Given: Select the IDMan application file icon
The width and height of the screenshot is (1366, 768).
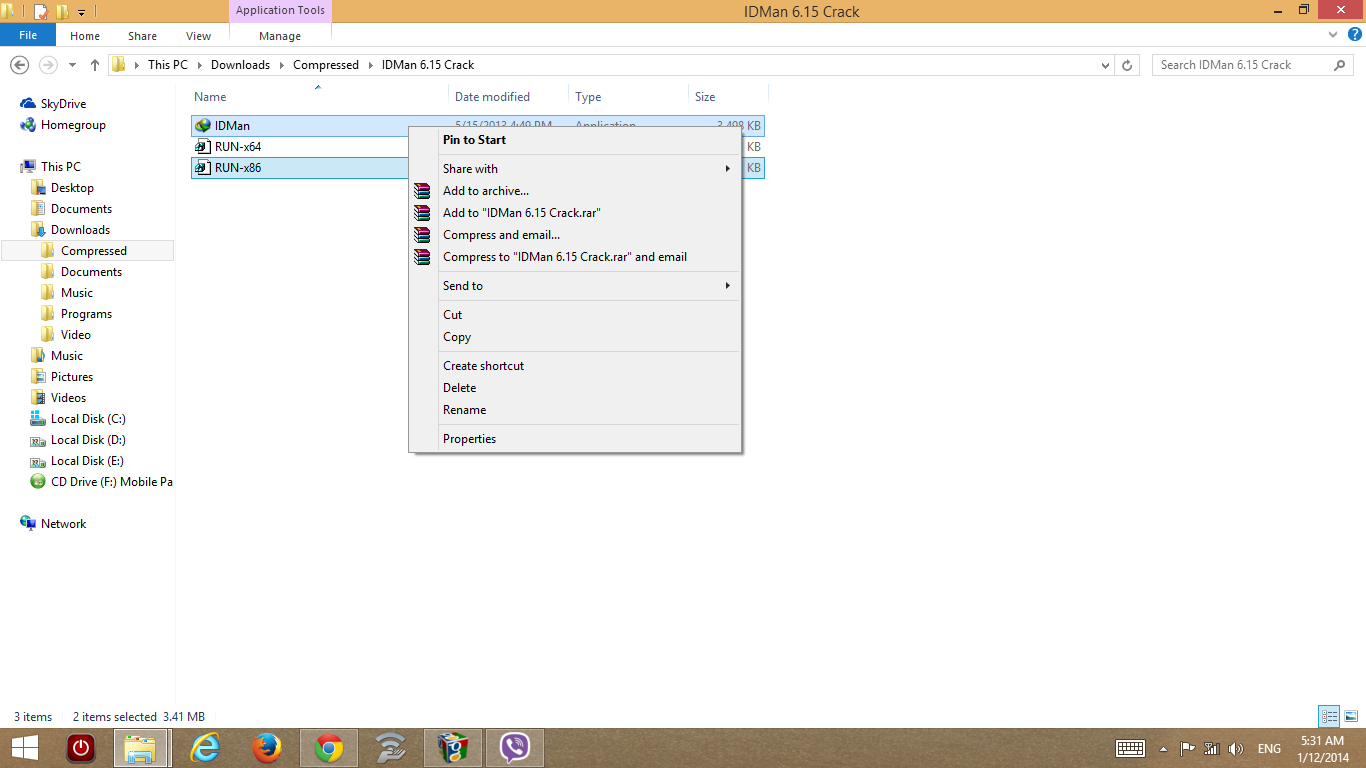Looking at the screenshot, I should 203,126.
